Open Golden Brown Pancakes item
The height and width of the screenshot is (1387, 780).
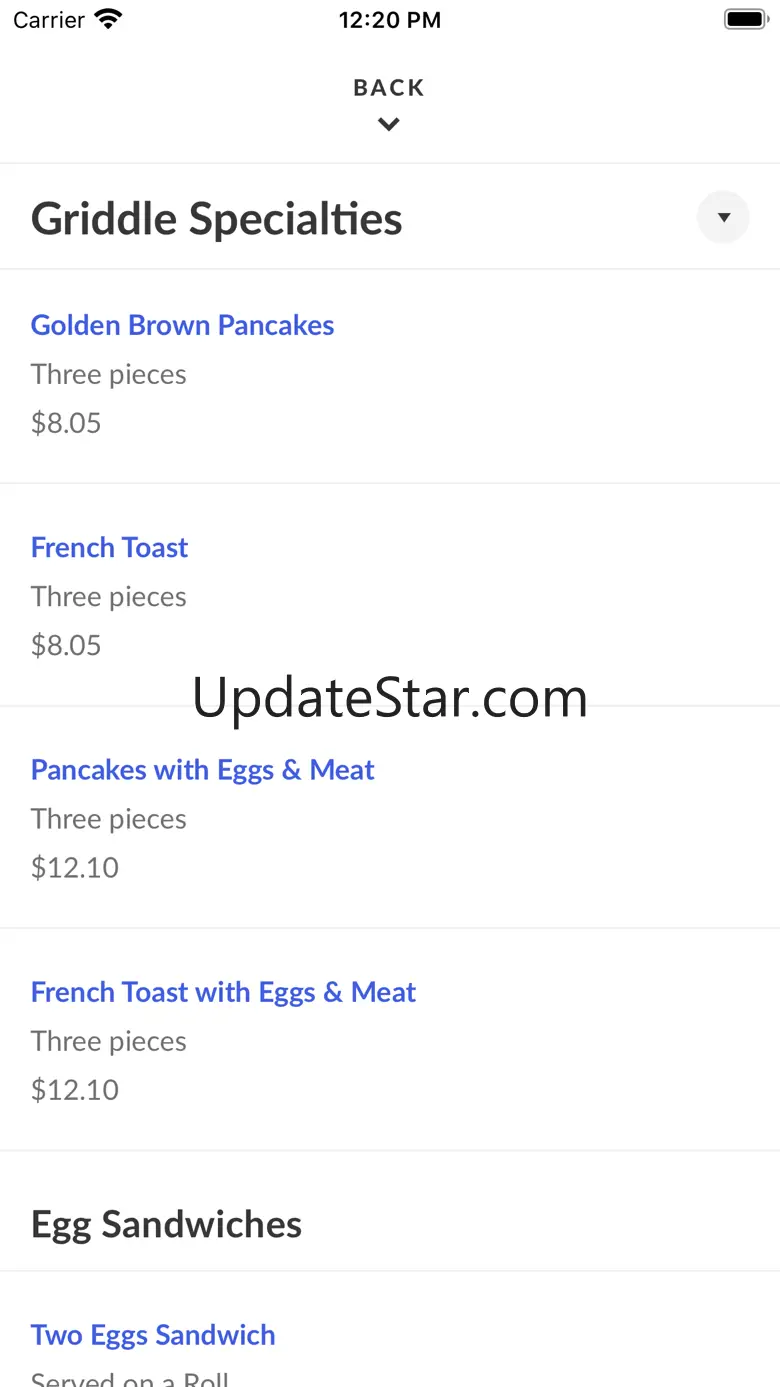tap(182, 325)
